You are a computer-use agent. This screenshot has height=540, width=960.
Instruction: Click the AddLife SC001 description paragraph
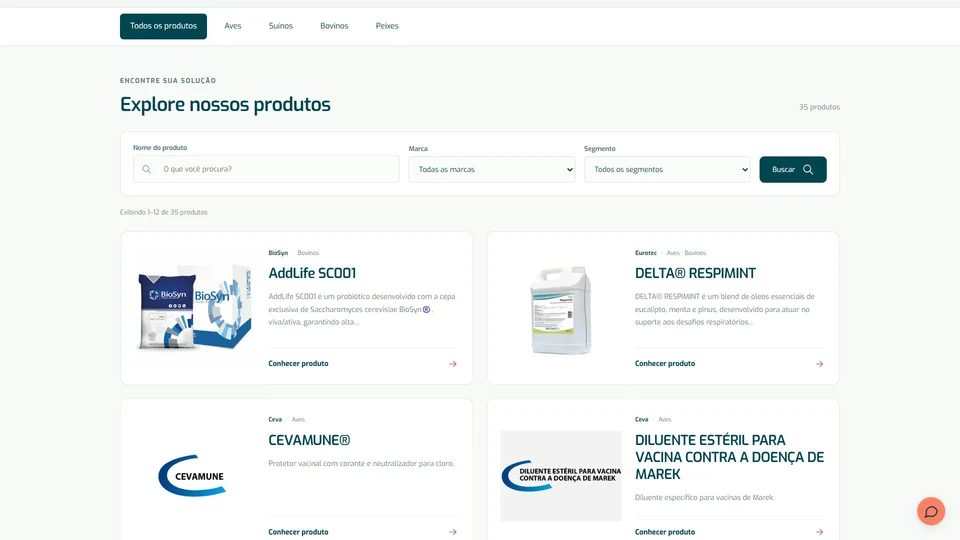click(362, 309)
